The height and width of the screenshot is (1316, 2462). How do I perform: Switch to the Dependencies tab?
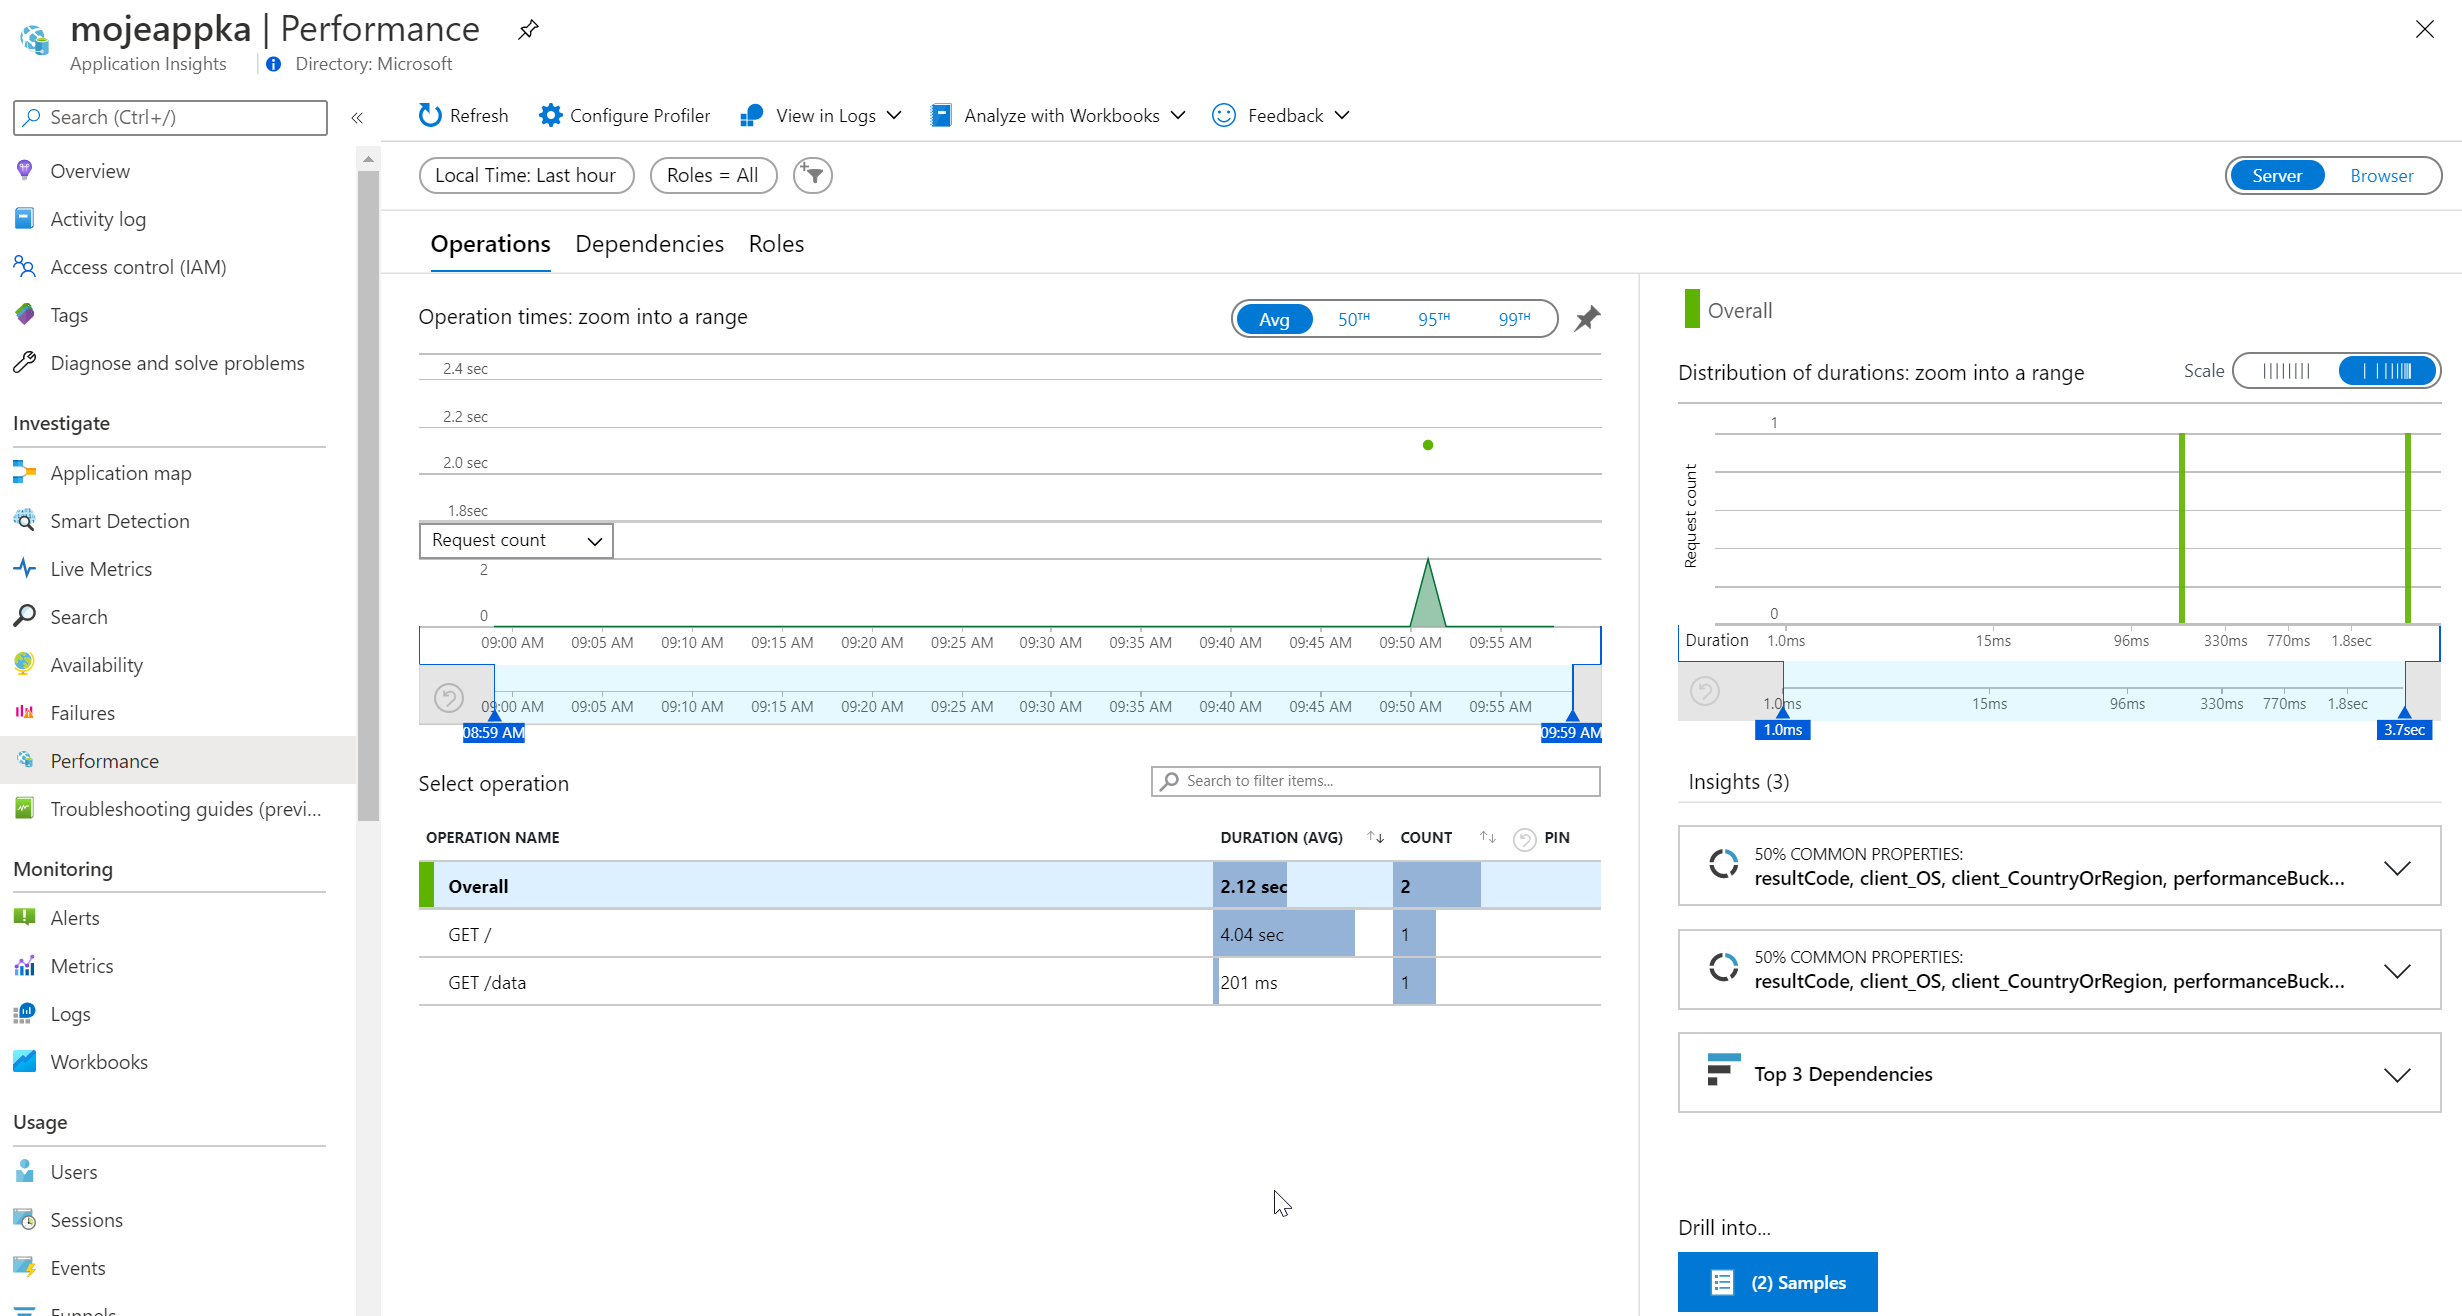(649, 244)
